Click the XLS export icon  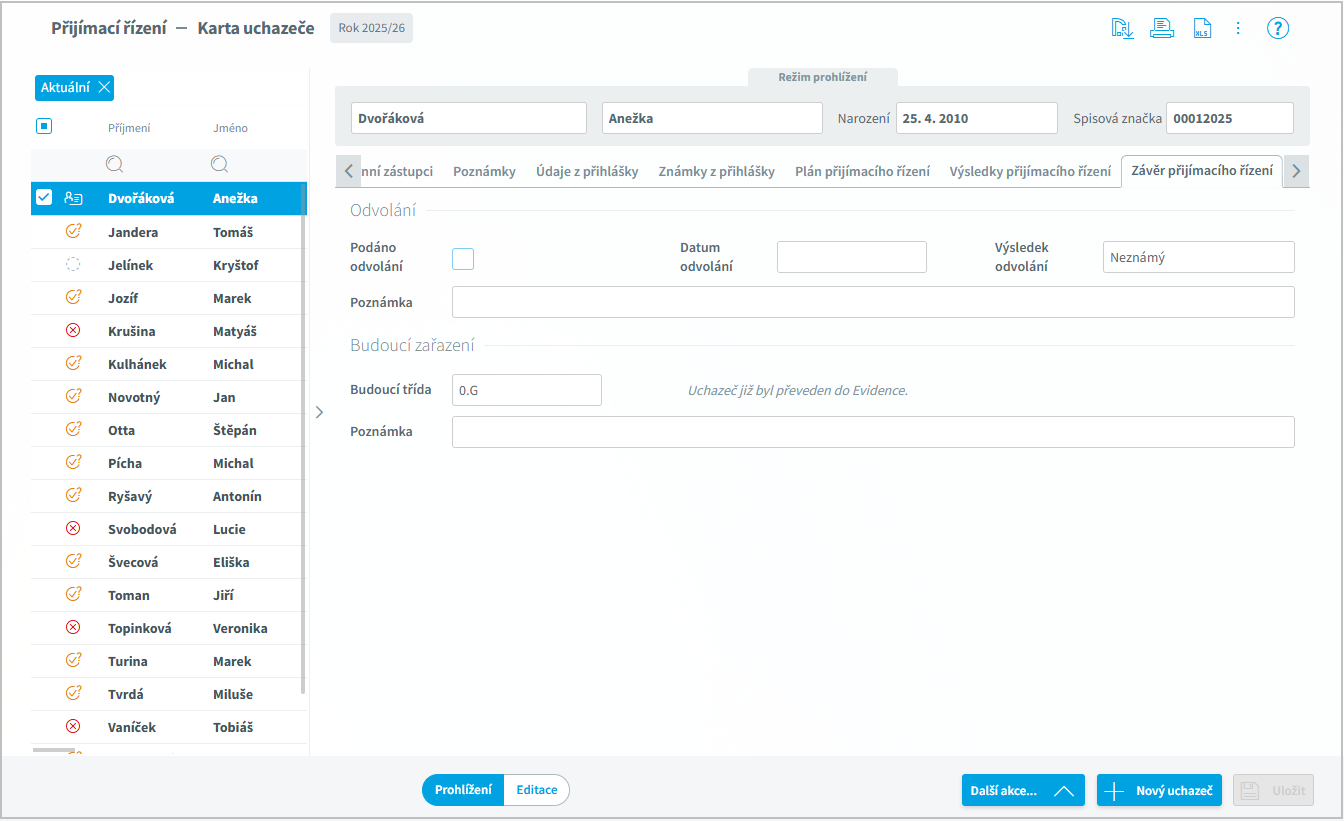point(1201,28)
